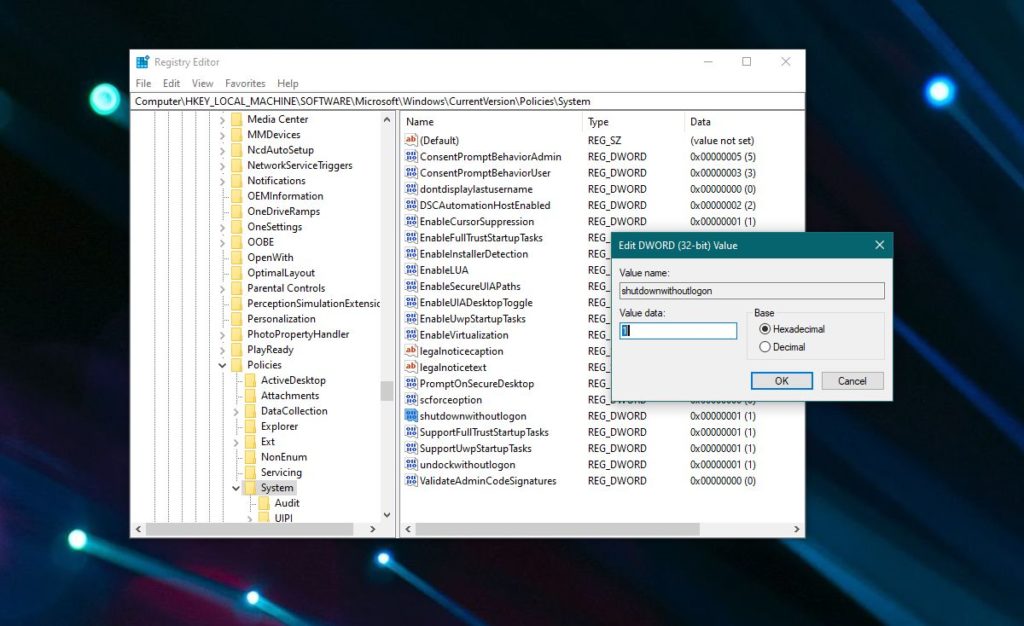Click the icon beside ValidateAdminCodeSignatures
The image size is (1024, 626).
tap(411, 480)
